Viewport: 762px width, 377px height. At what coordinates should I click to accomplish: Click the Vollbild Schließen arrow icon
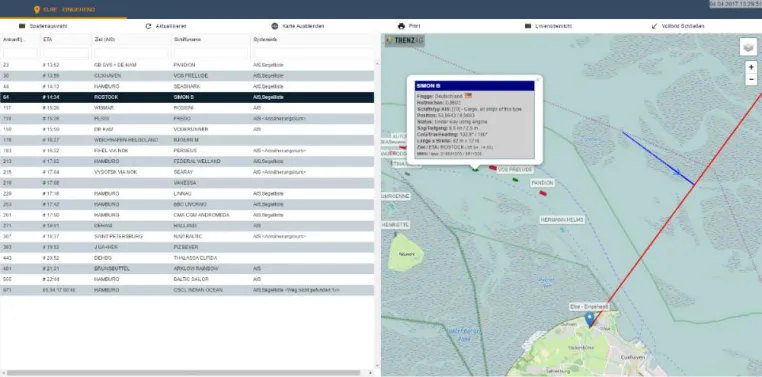coord(654,26)
